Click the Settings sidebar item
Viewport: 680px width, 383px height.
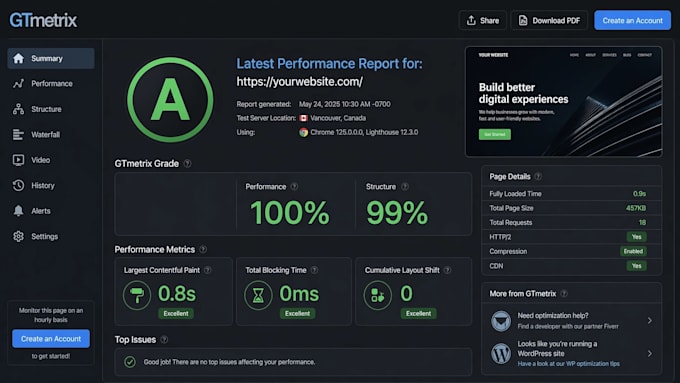(51, 236)
